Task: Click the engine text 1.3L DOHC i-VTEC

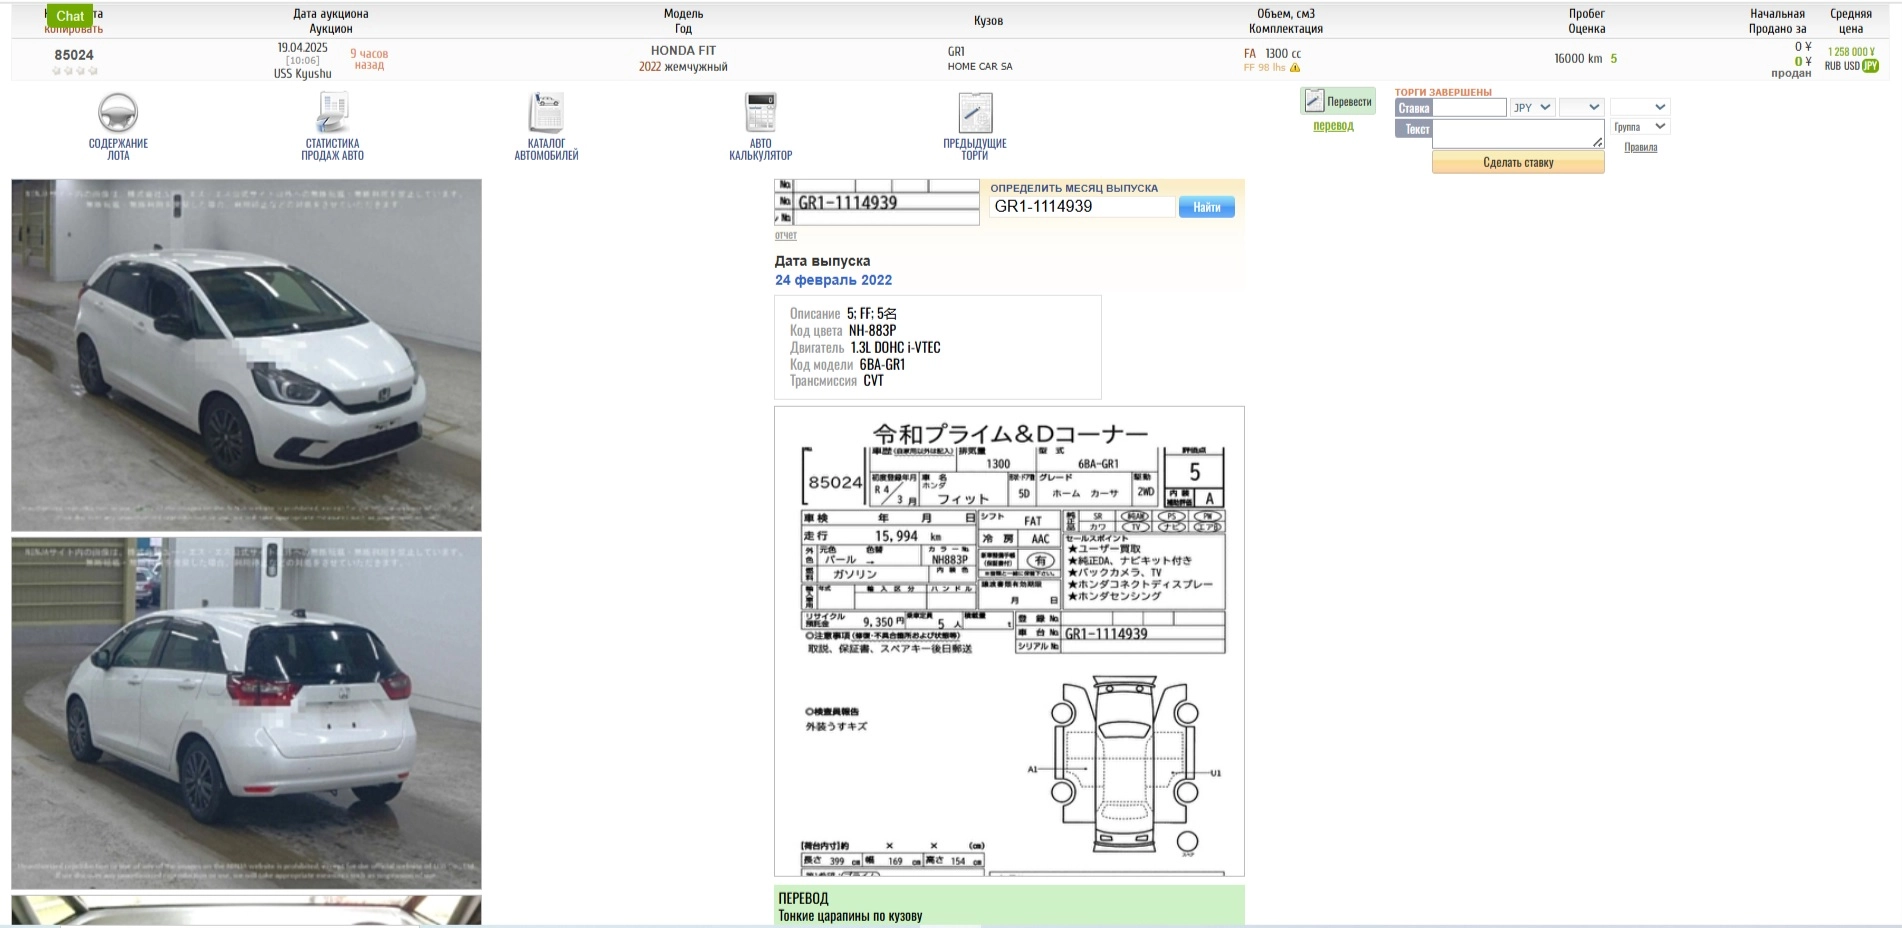Action: 895,347
